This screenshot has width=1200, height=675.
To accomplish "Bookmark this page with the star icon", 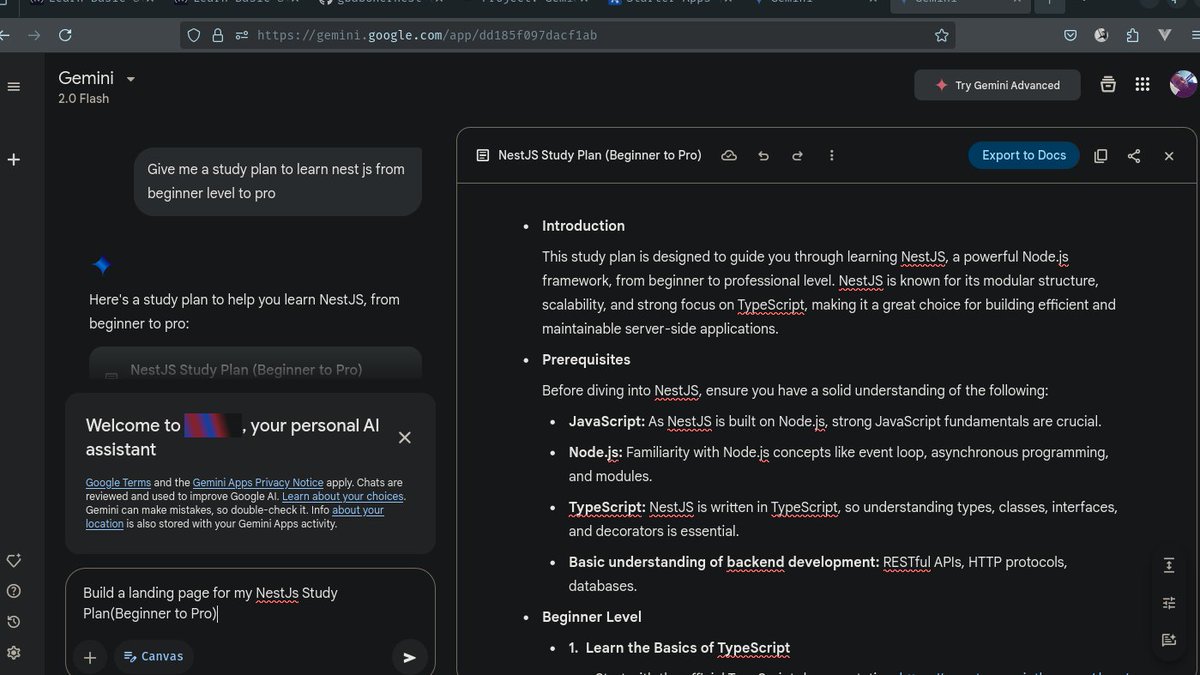I will 941,35.
